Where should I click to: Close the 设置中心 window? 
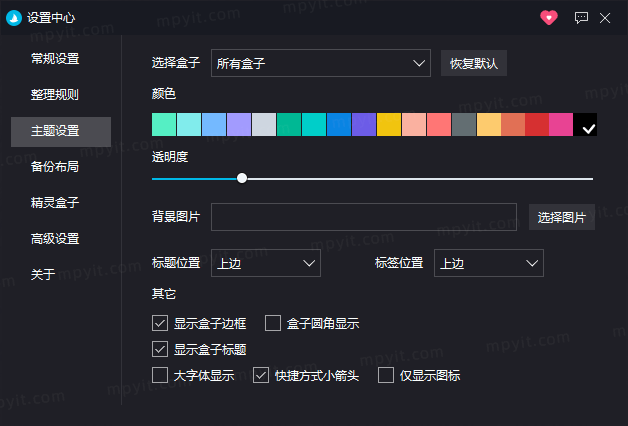point(605,18)
